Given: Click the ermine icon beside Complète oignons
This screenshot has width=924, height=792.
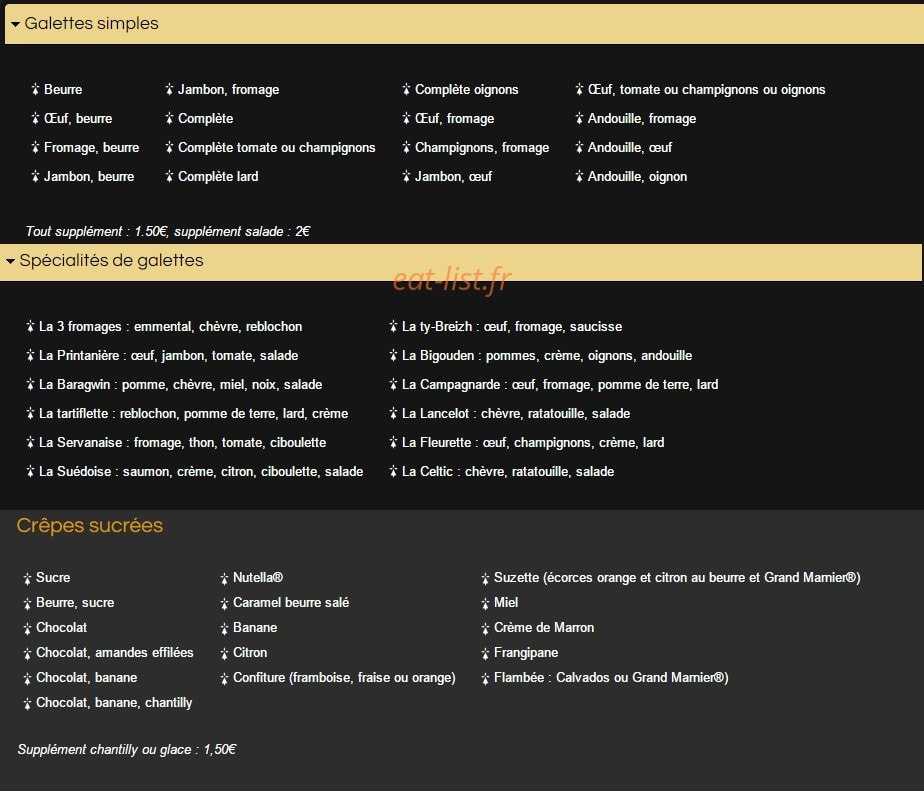Looking at the screenshot, I should tap(406, 90).
